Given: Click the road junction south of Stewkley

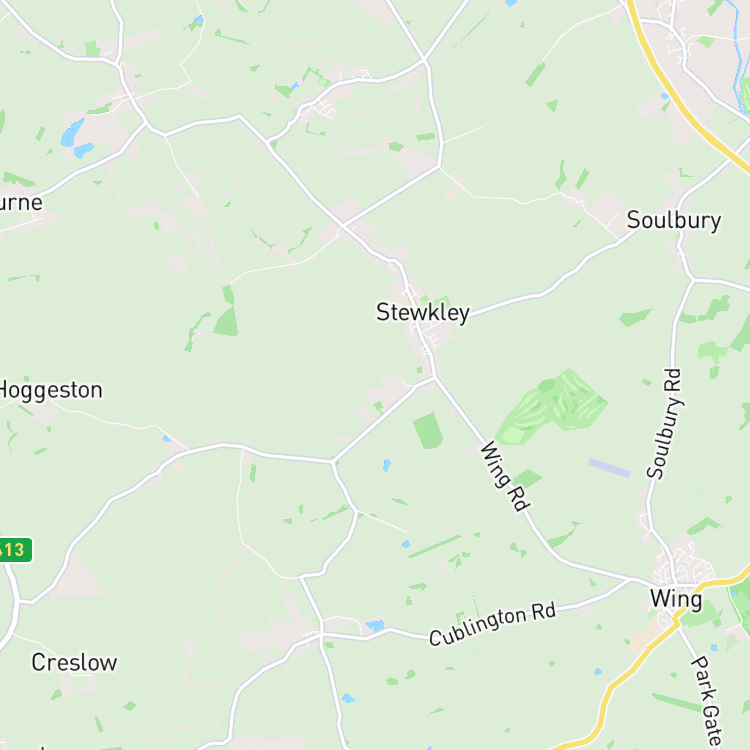Looking at the screenshot, I should coord(435,378).
